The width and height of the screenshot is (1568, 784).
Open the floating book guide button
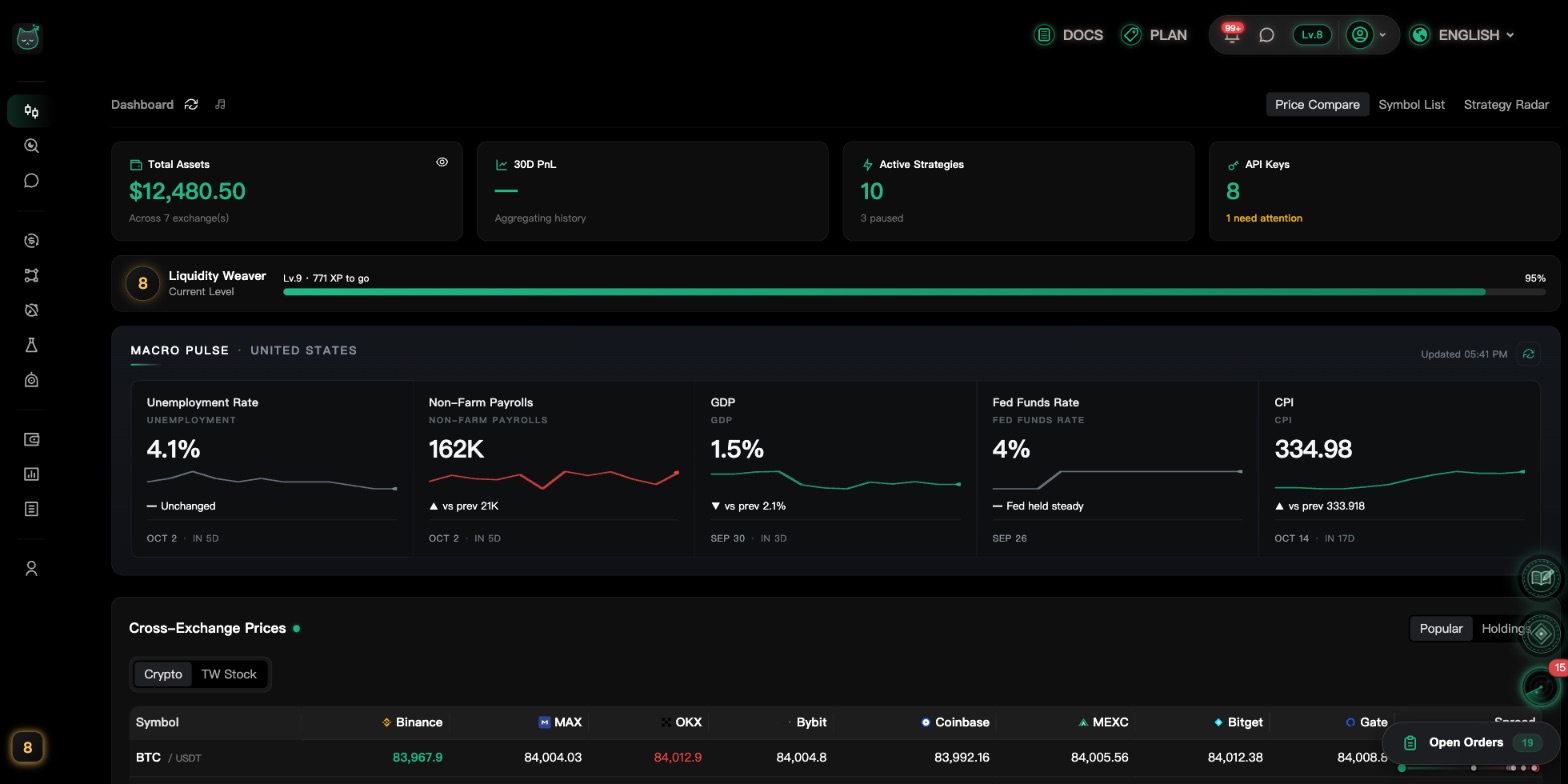tap(1541, 577)
